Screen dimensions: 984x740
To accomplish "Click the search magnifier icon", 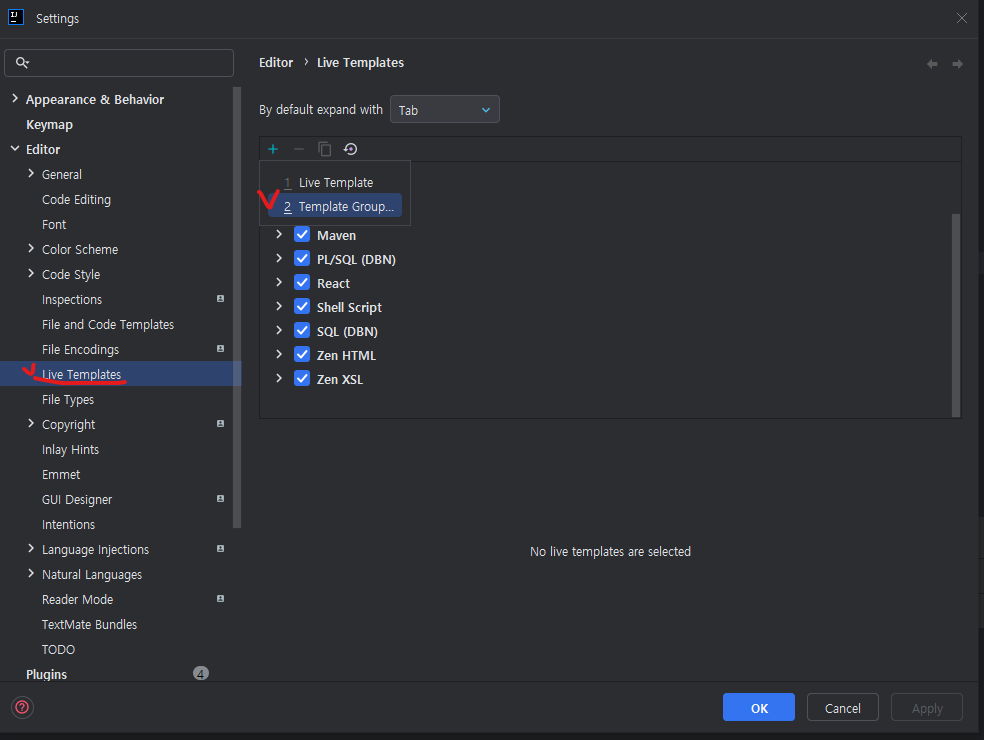I will pyautogui.click(x=23, y=63).
